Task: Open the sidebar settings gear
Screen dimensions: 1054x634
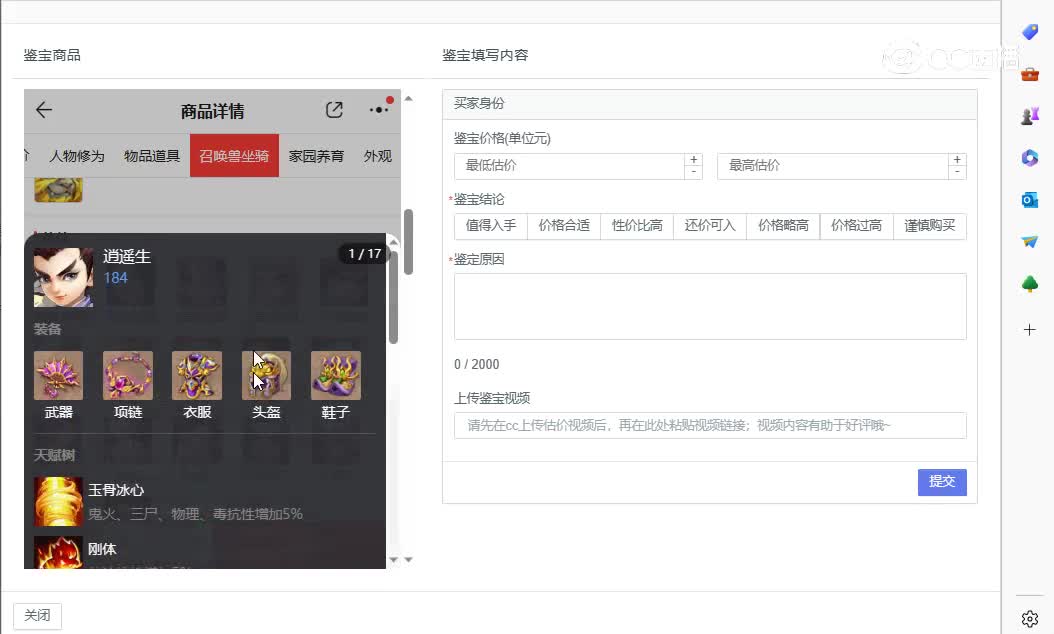Action: [1030, 619]
